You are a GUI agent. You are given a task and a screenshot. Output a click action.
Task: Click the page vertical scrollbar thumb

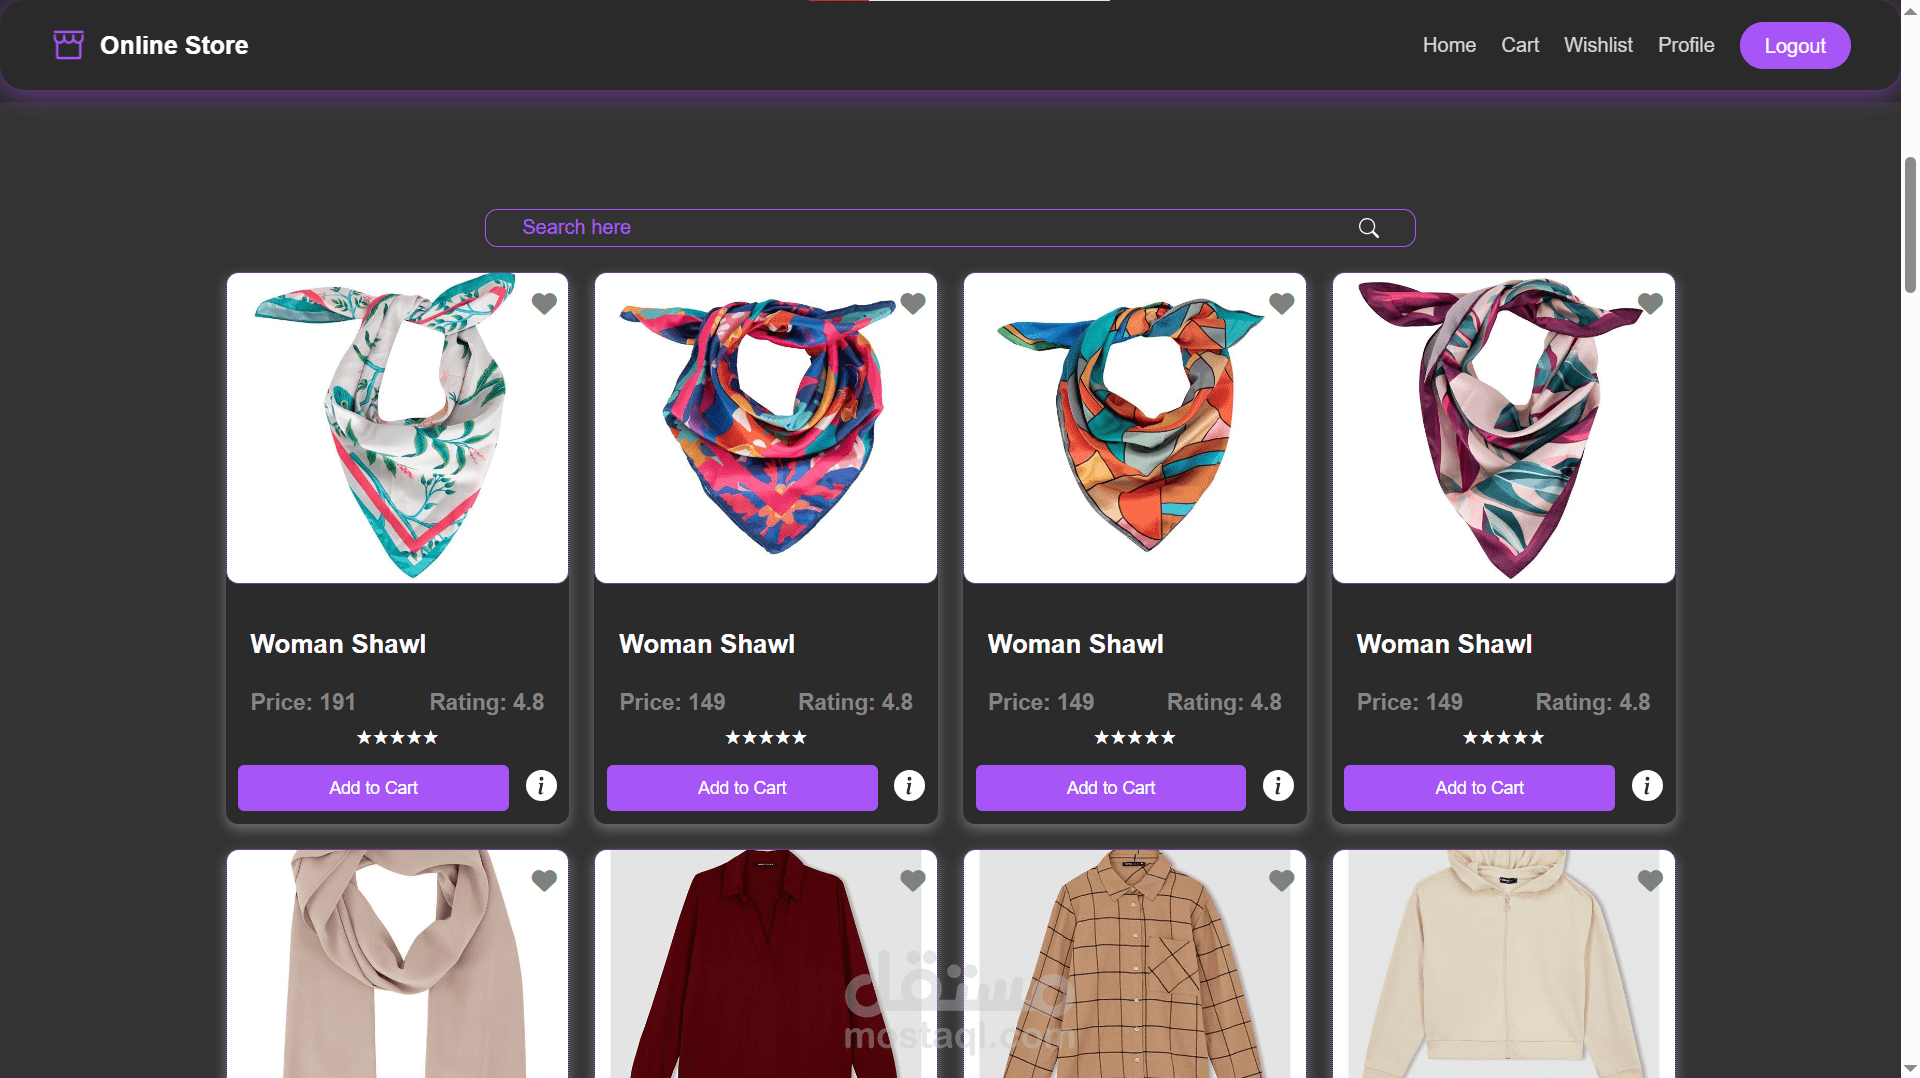coord(1910,225)
